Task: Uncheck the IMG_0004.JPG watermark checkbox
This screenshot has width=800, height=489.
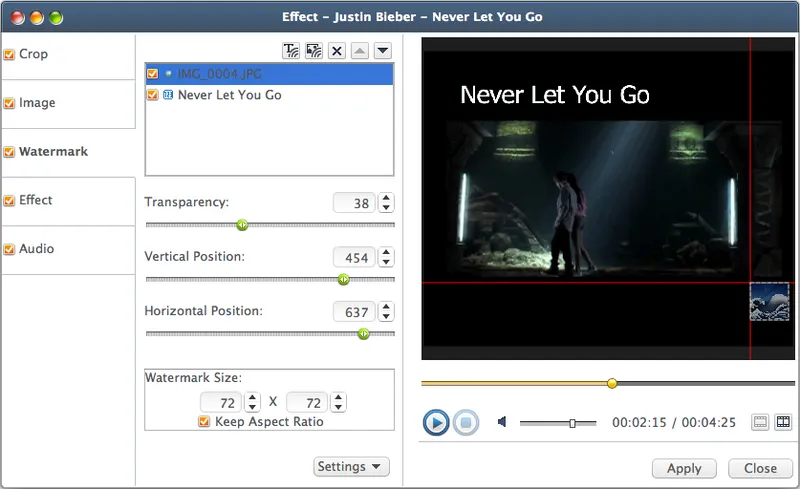Action: (153, 74)
